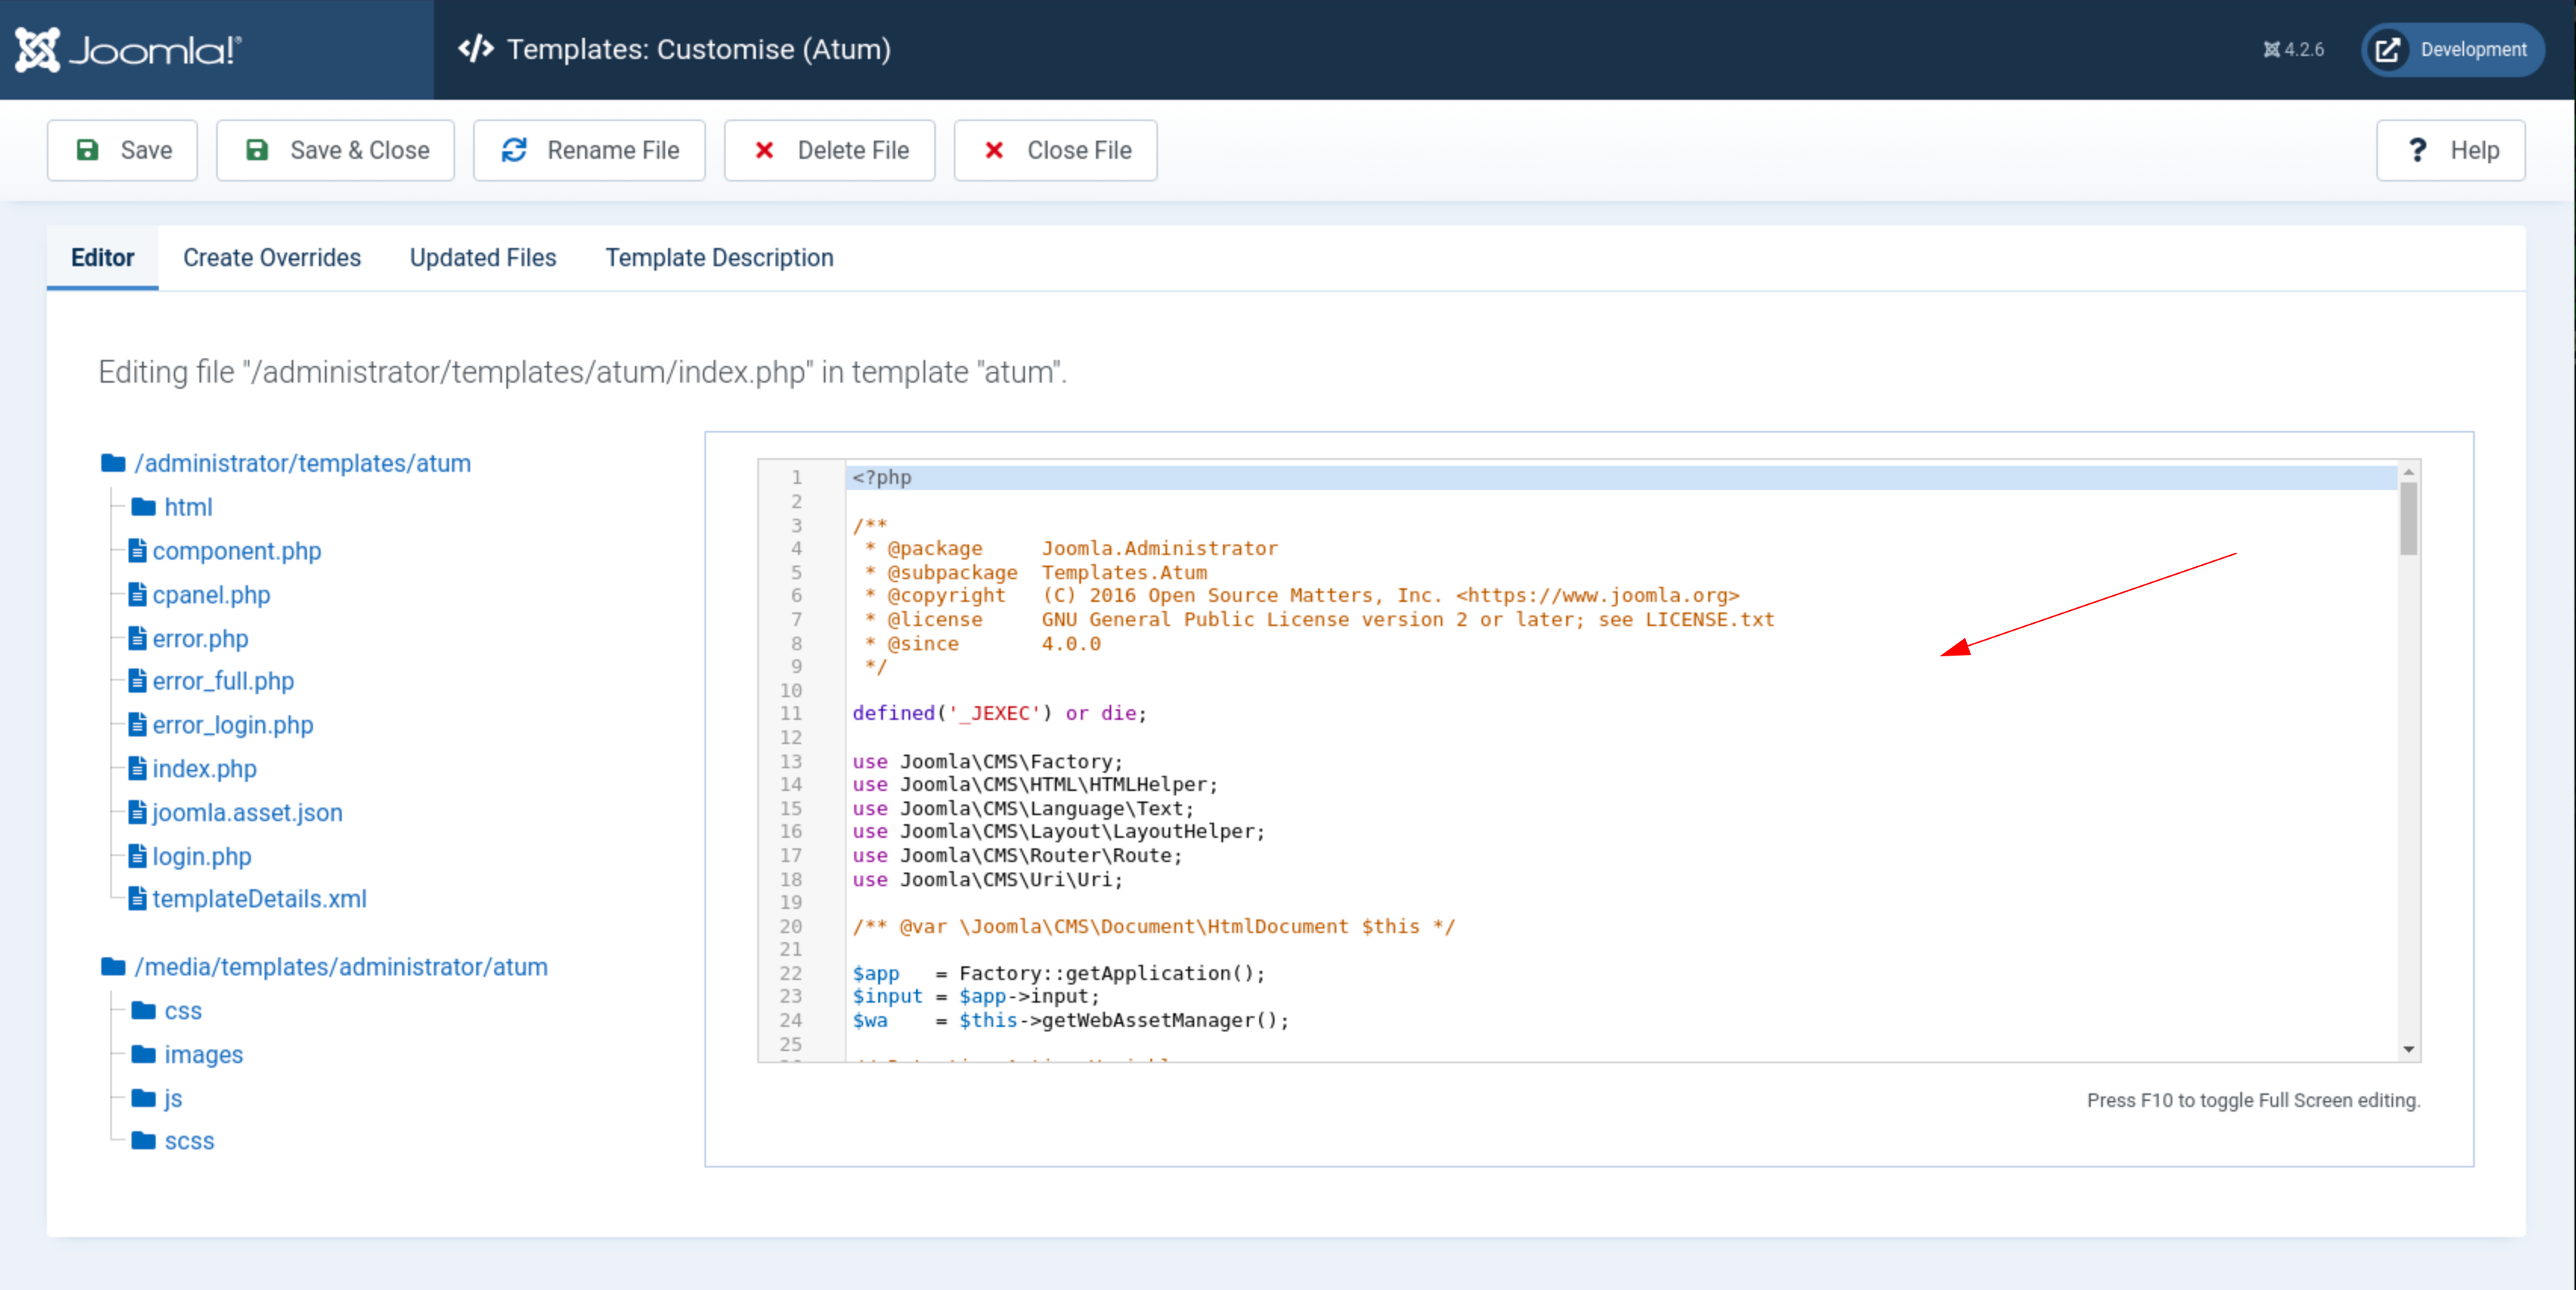Click the file icon next to templateDetails.xml
Image resolution: width=2576 pixels, height=1290 pixels.
pyautogui.click(x=138, y=898)
